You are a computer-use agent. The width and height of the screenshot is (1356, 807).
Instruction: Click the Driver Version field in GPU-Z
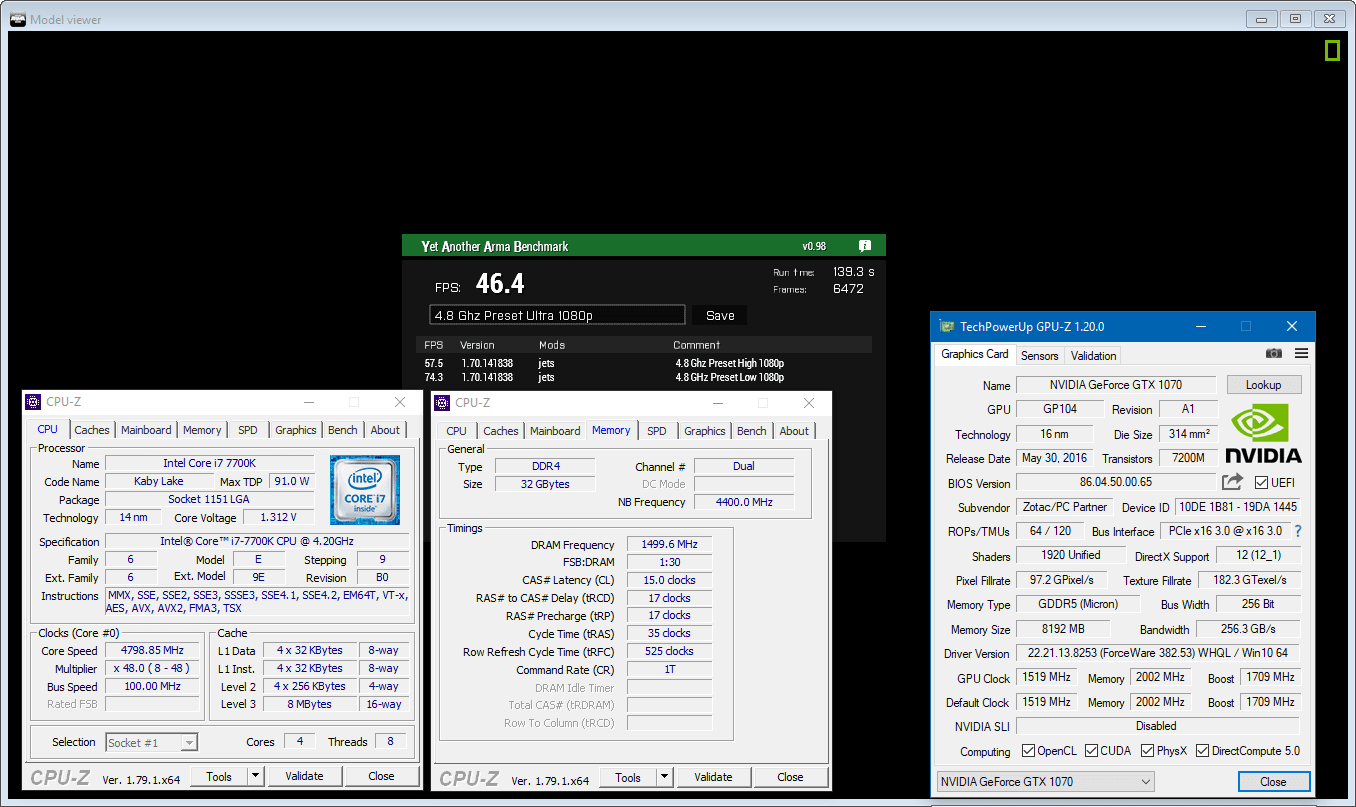1158,653
